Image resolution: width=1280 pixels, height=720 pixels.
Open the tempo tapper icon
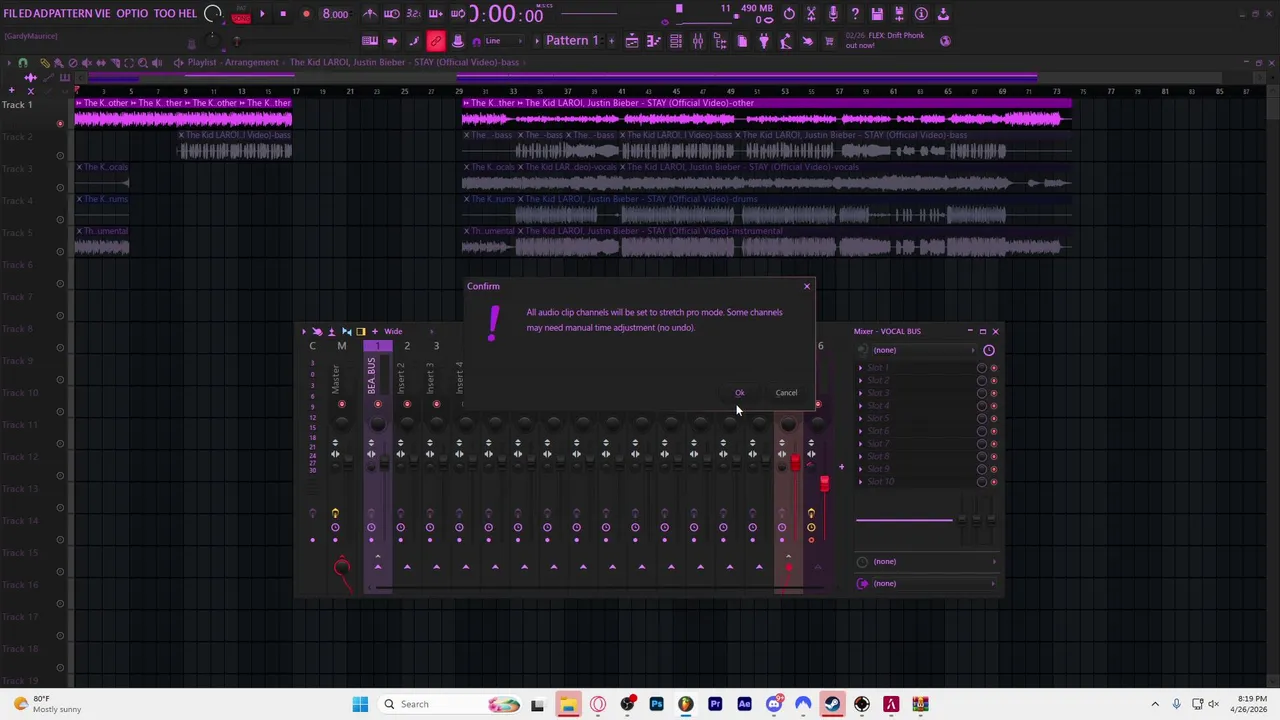pos(786,41)
